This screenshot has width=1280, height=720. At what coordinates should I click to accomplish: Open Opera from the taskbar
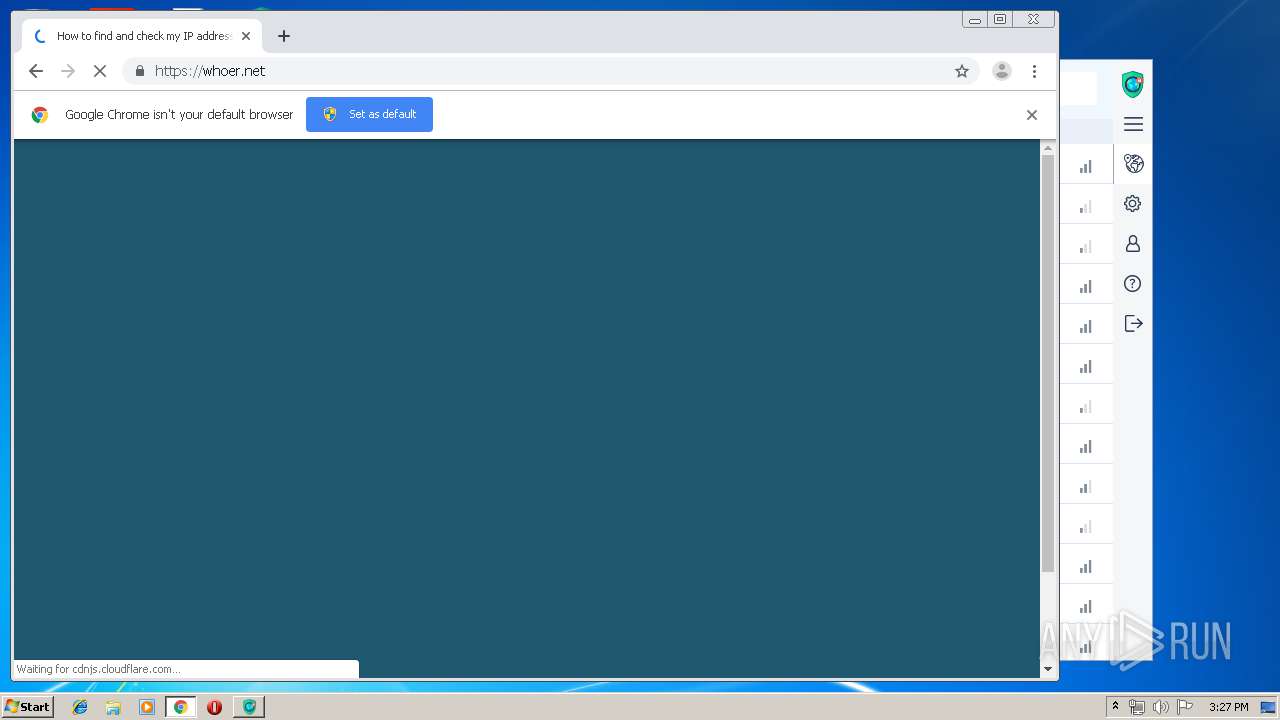click(214, 707)
